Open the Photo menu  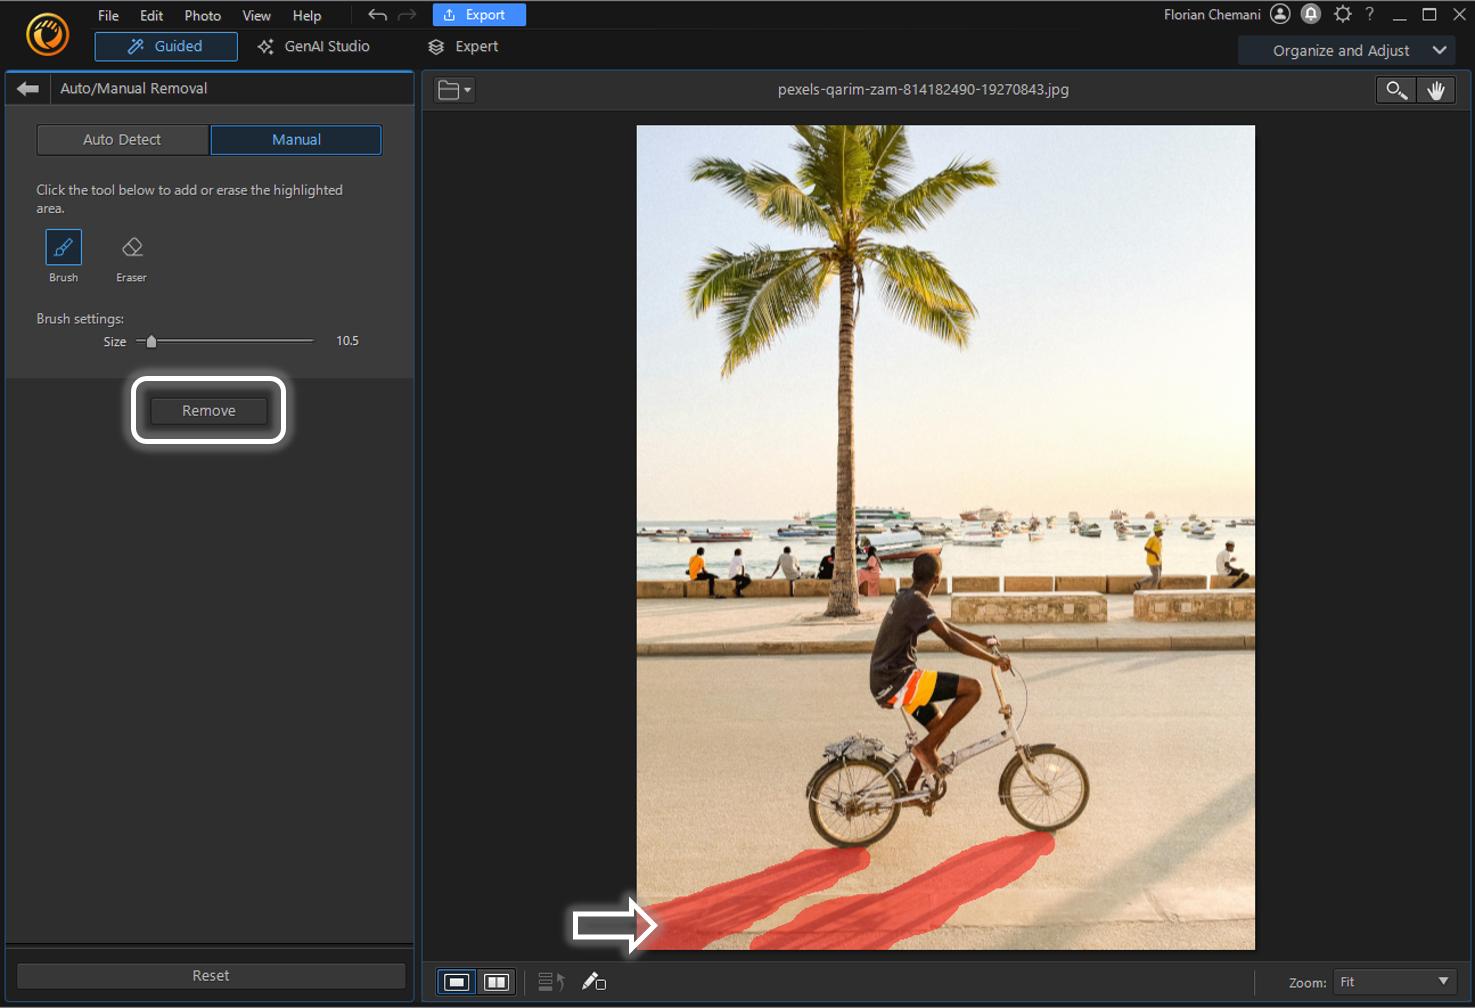(x=202, y=15)
